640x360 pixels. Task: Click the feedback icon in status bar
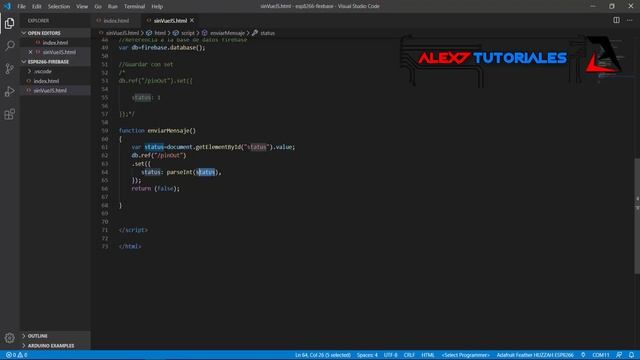(619, 355)
